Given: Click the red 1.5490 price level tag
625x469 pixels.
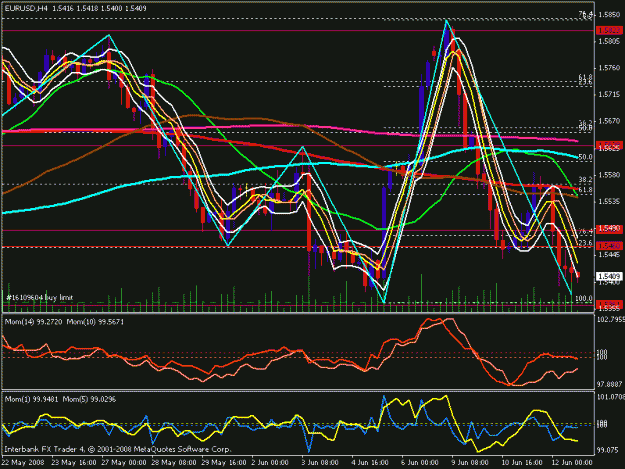Looking at the screenshot, I should point(609,229).
